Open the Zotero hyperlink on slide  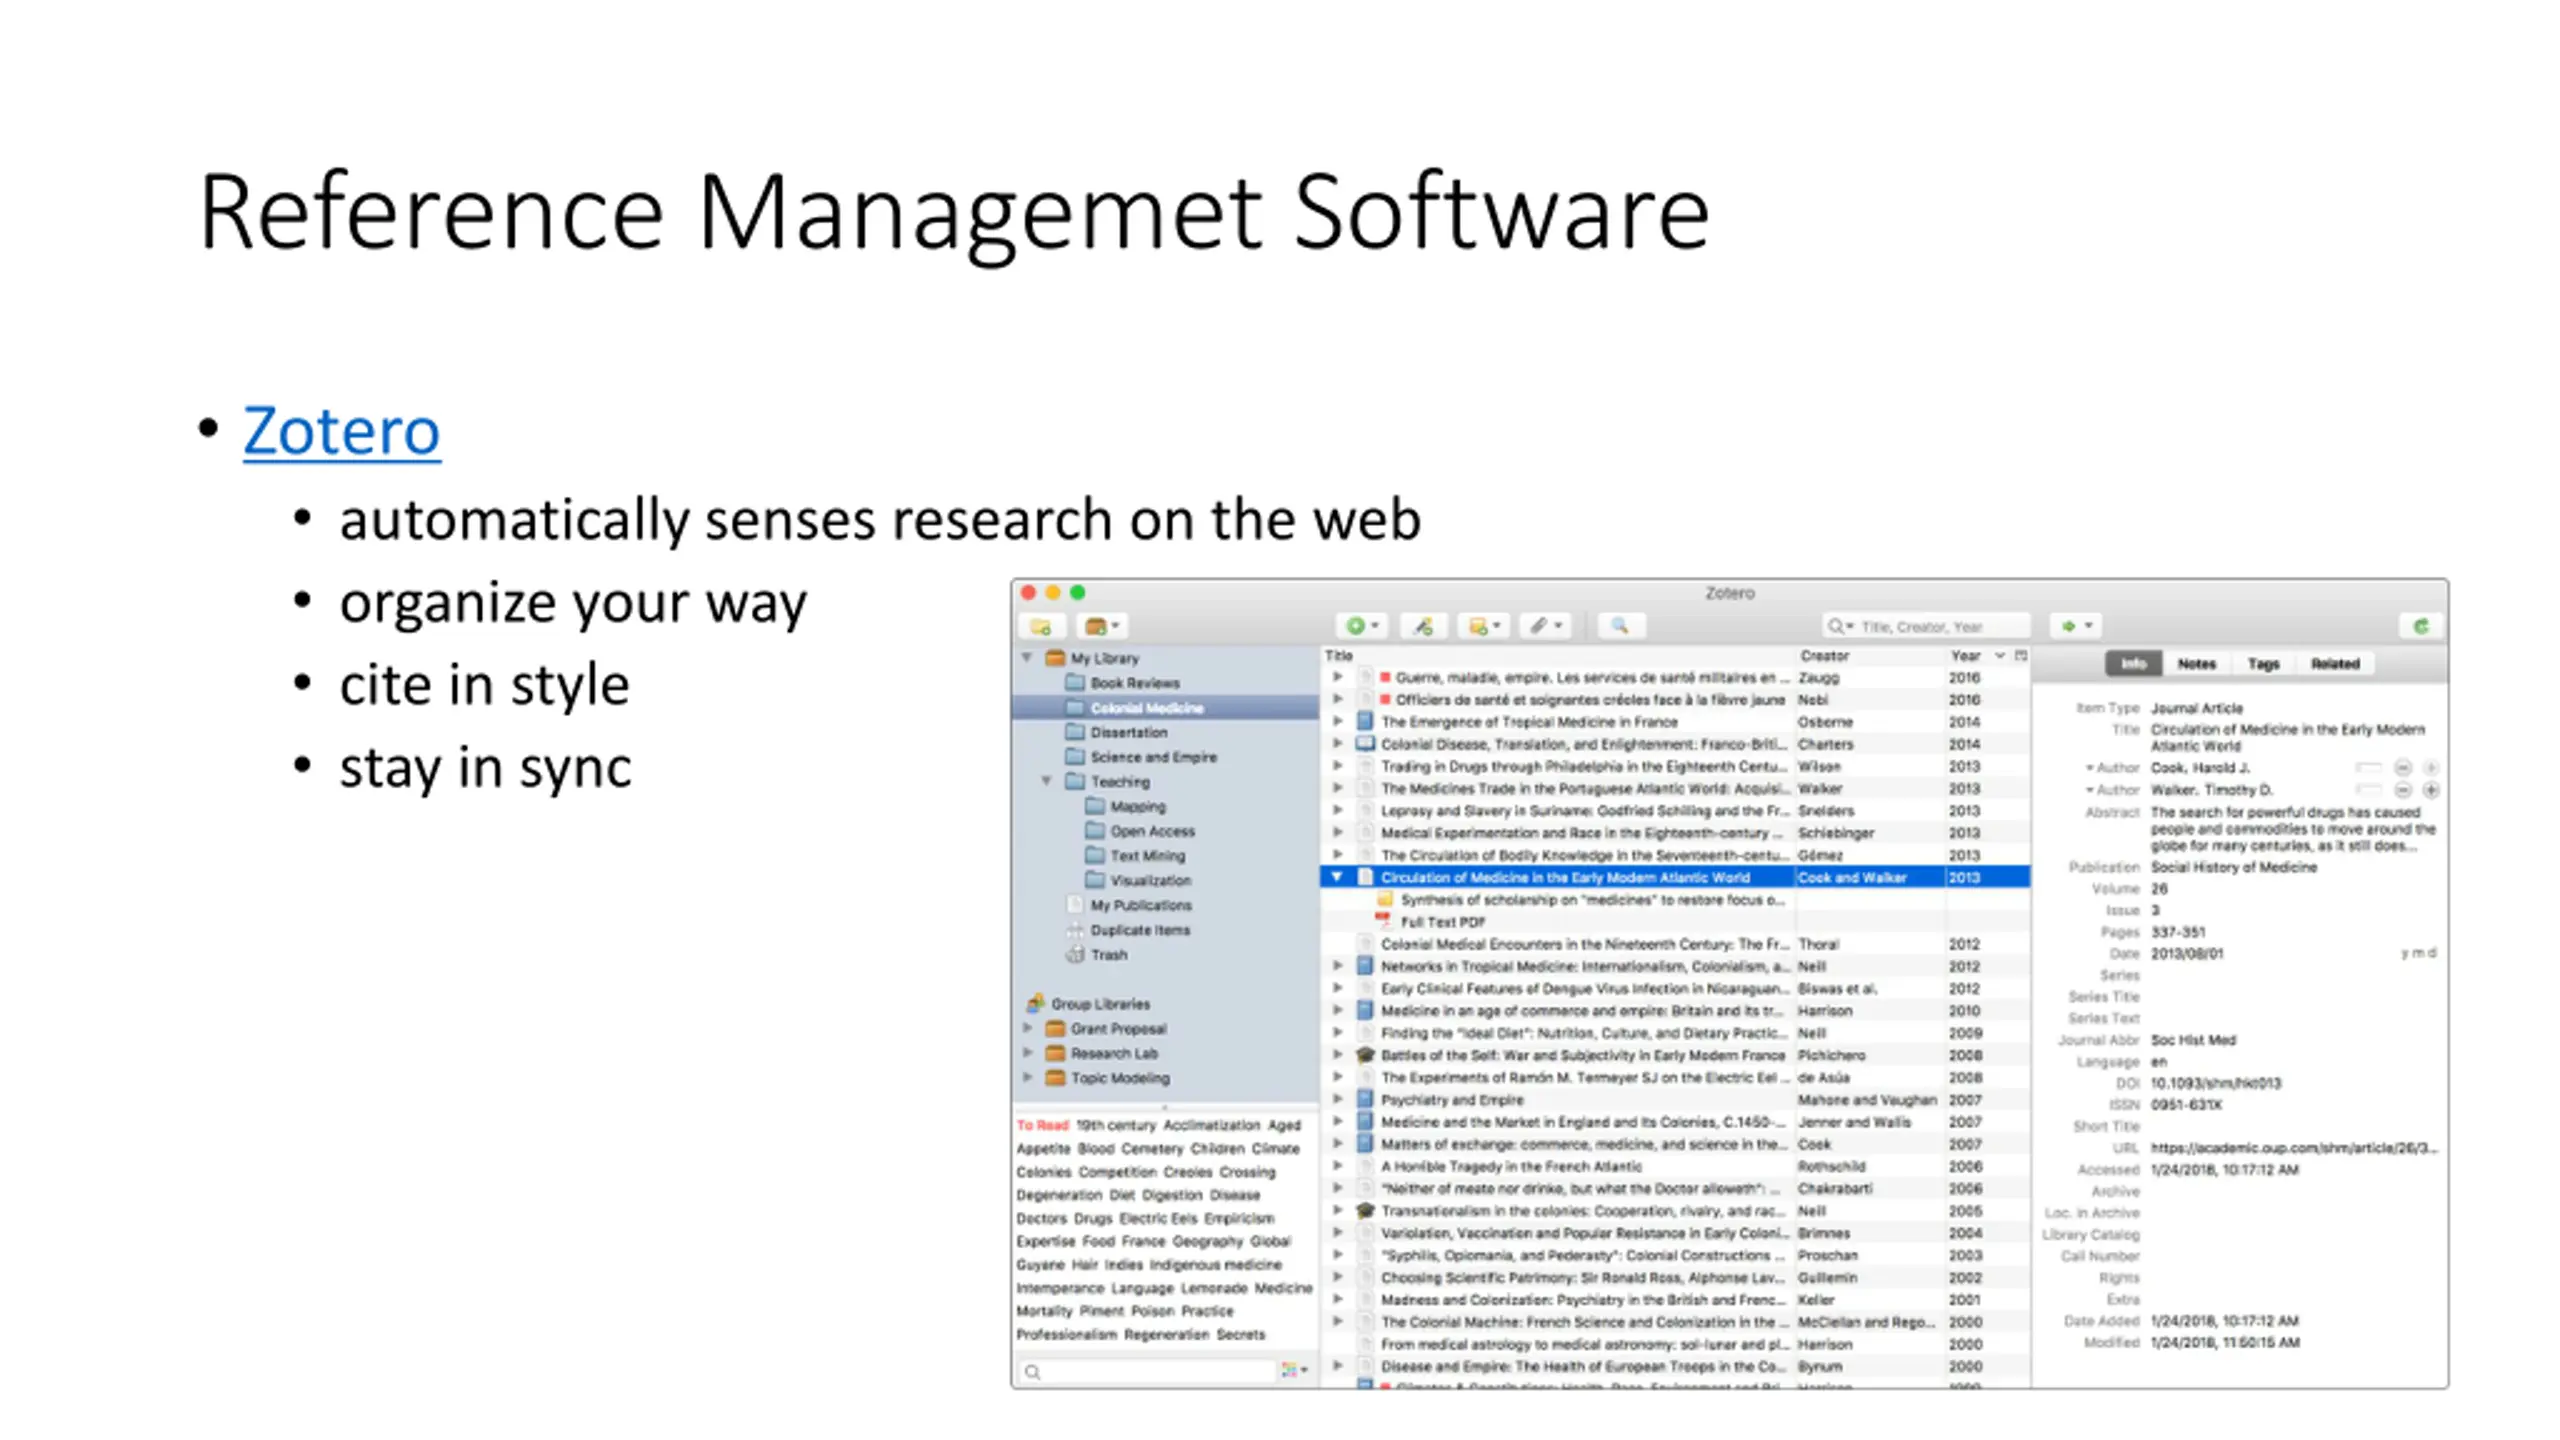[341, 431]
